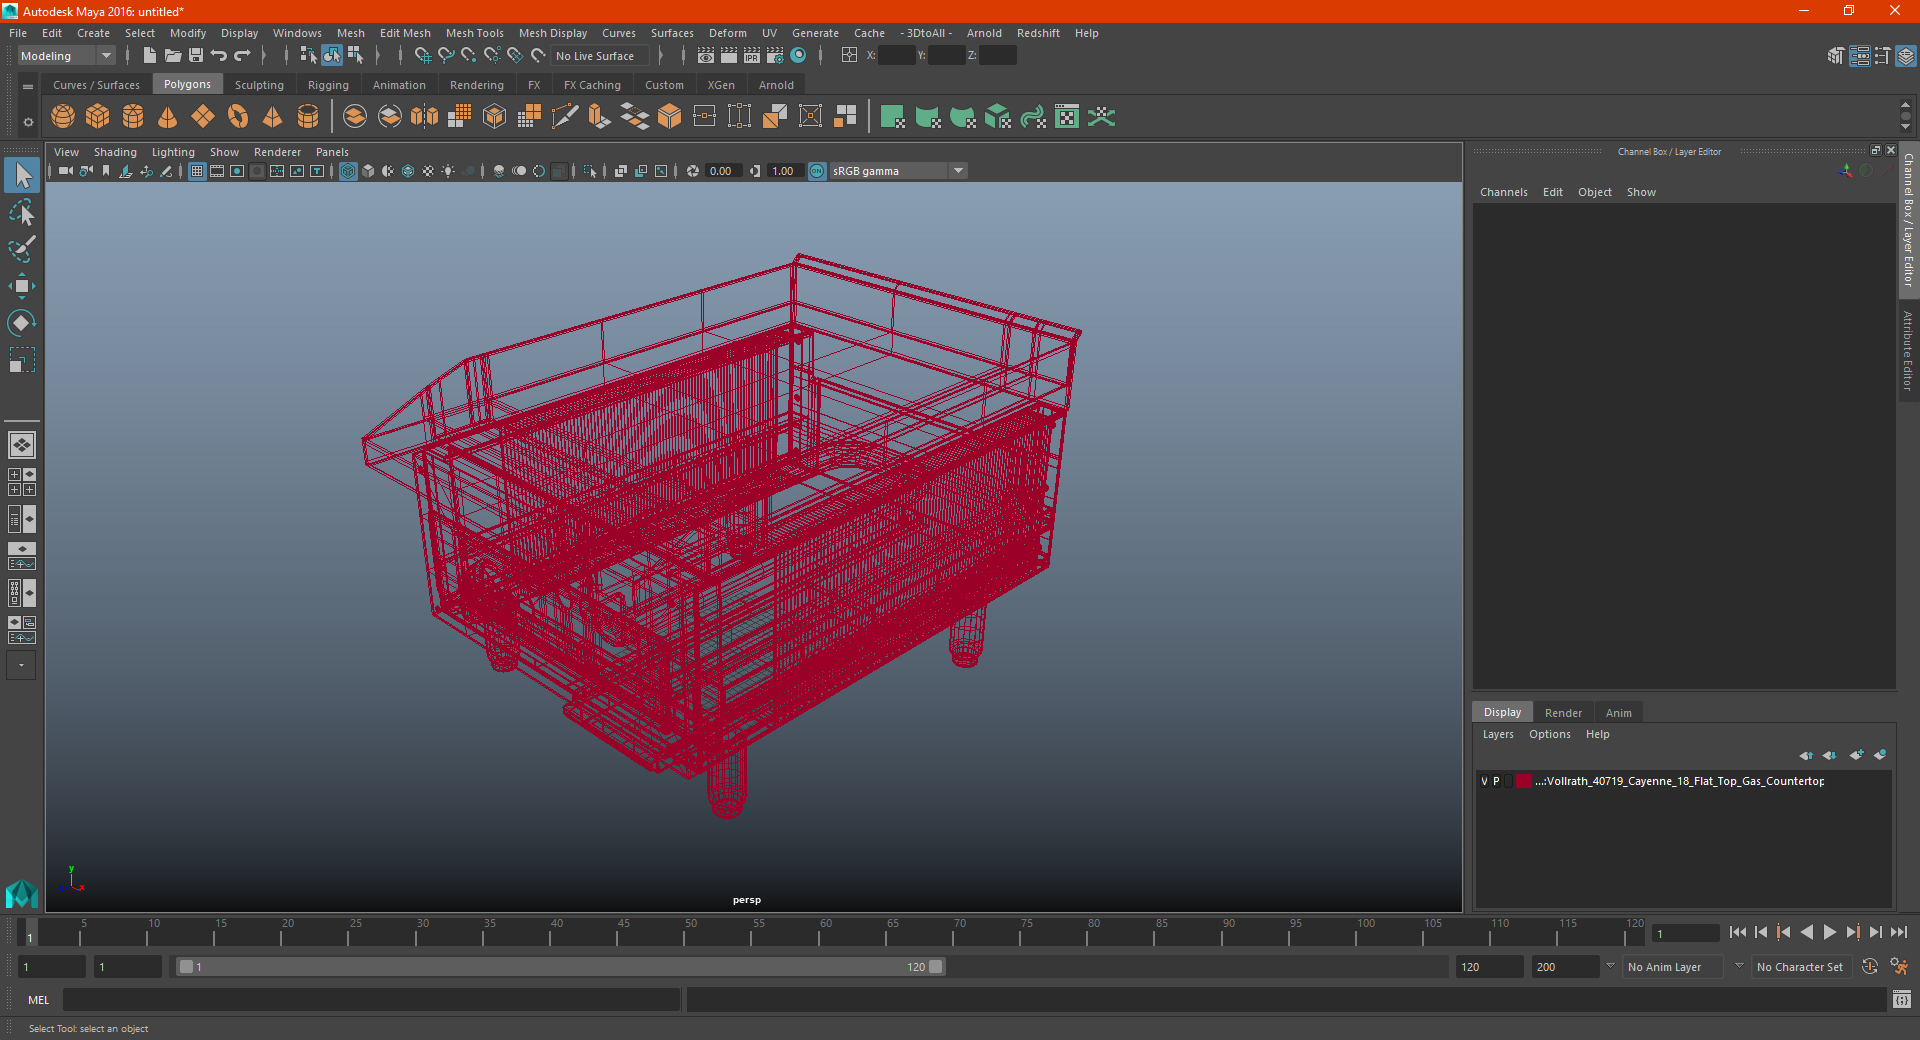This screenshot has width=1920, height=1040.
Task: Select the Rotate tool in toolbox
Action: (x=22, y=323)
